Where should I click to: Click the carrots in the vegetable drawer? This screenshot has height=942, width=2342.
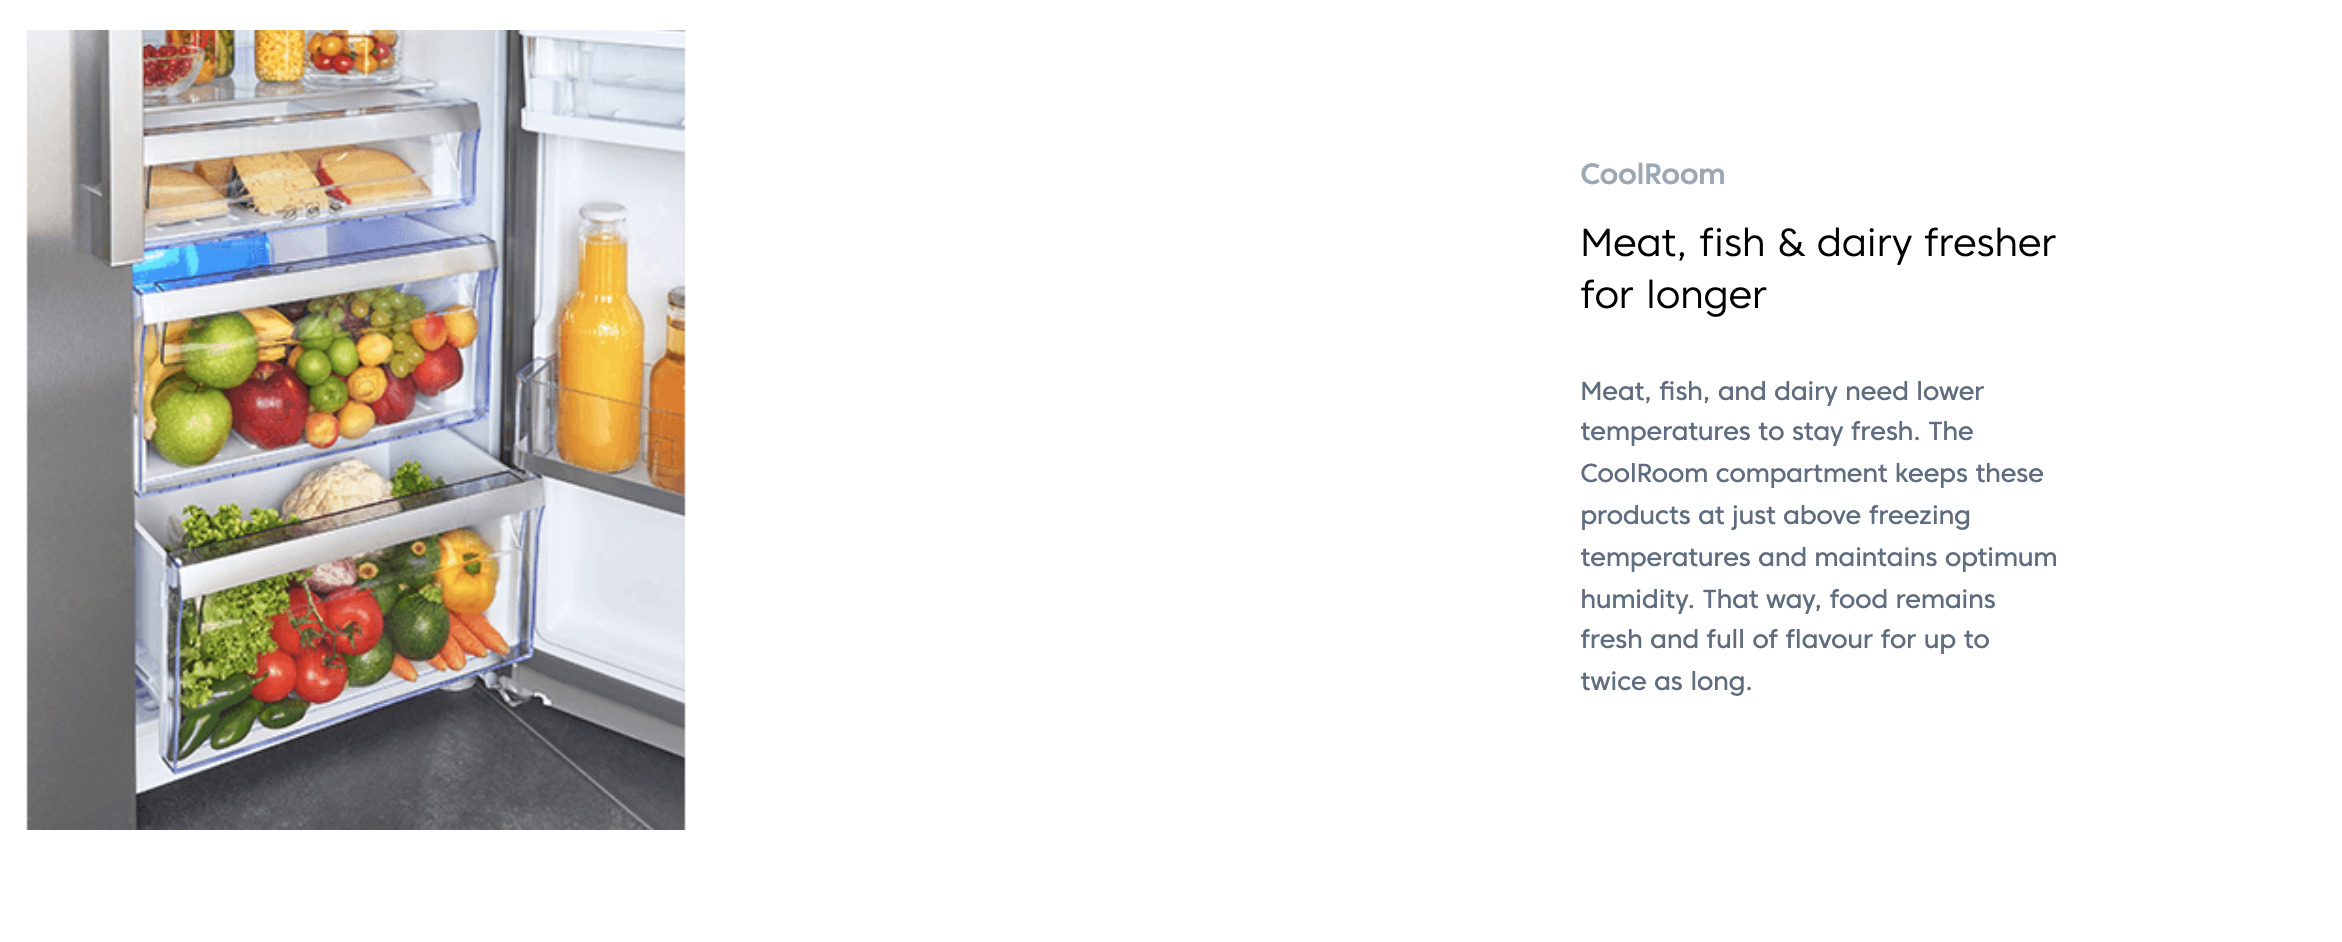click(x=470, y=638)
